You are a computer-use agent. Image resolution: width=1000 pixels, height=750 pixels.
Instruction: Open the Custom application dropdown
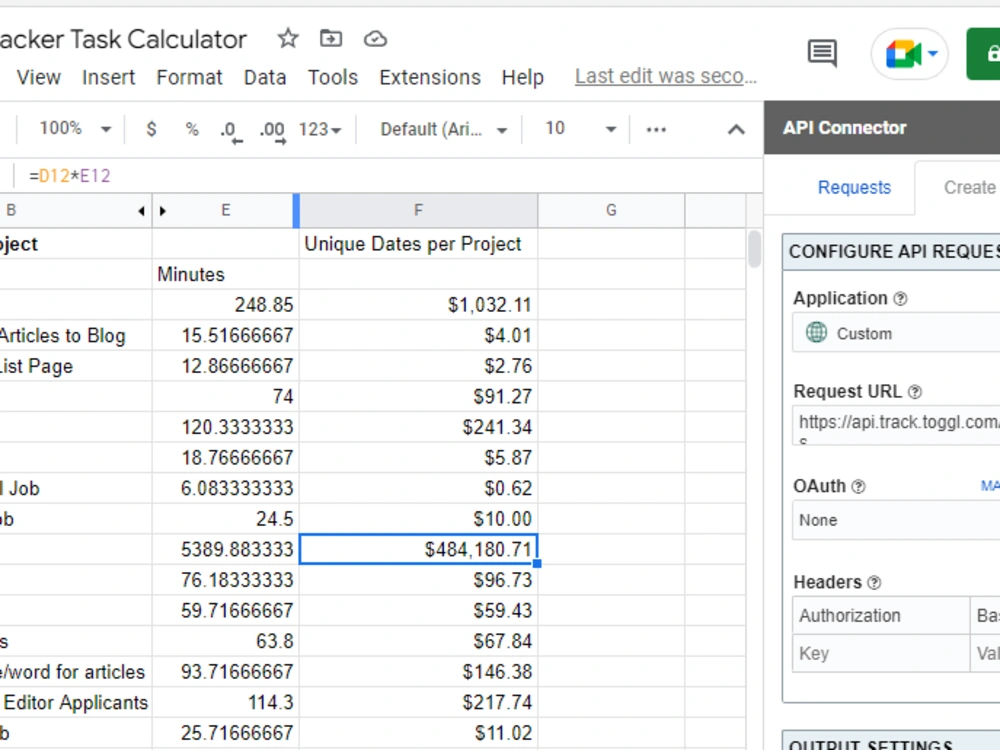(x=896, y=333)
